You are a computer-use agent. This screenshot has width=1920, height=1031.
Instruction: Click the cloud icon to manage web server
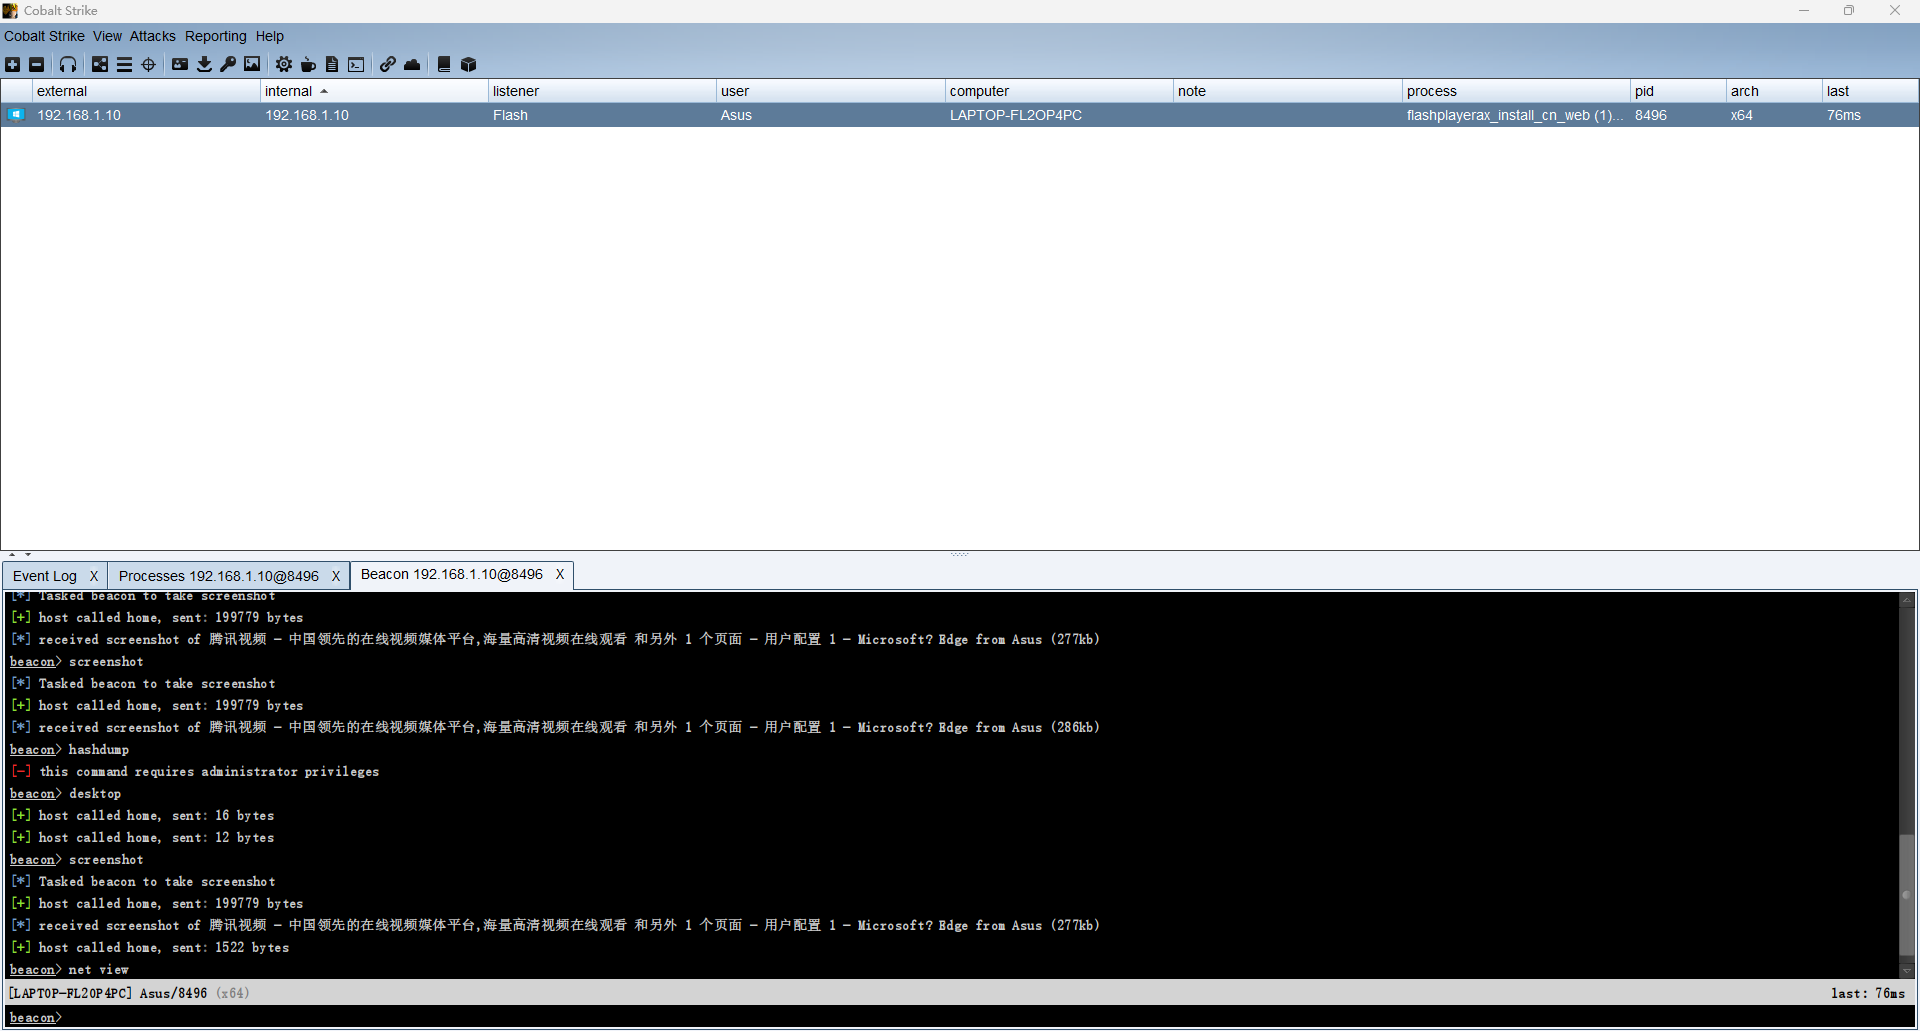pyautogui.click(x=412, y=65)
